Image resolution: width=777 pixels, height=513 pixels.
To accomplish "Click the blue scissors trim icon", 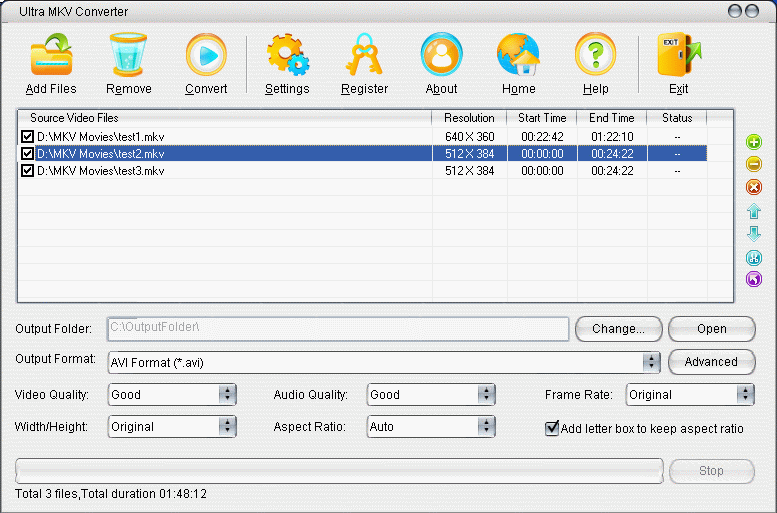I will [x=754, y=257].
